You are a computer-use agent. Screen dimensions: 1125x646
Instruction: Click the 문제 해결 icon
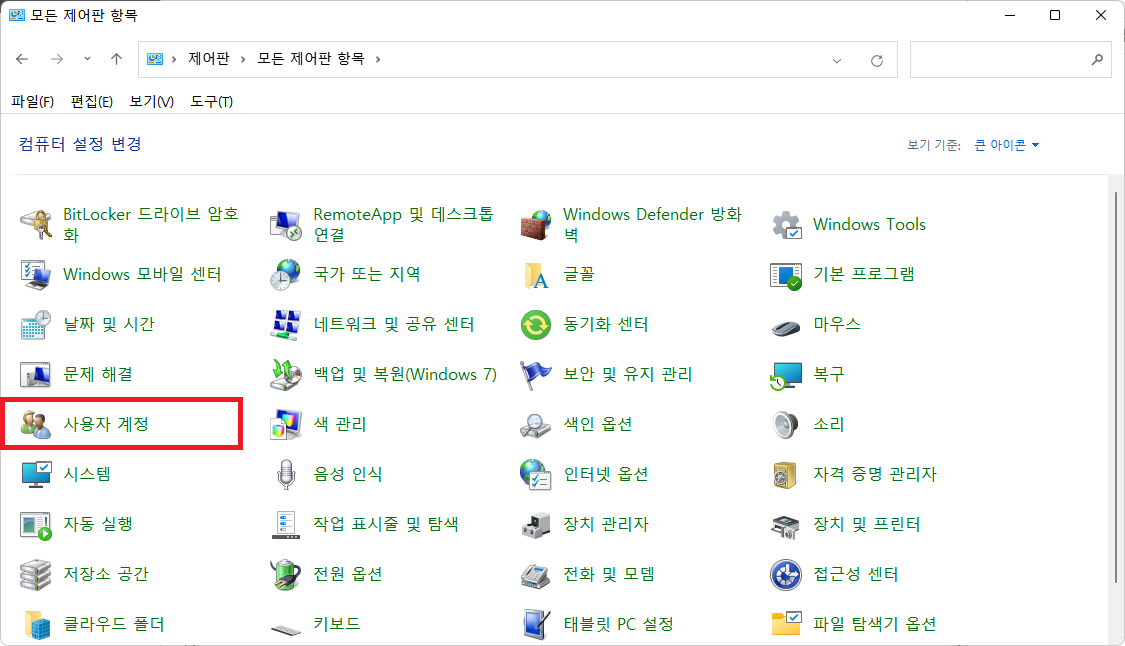35,375
